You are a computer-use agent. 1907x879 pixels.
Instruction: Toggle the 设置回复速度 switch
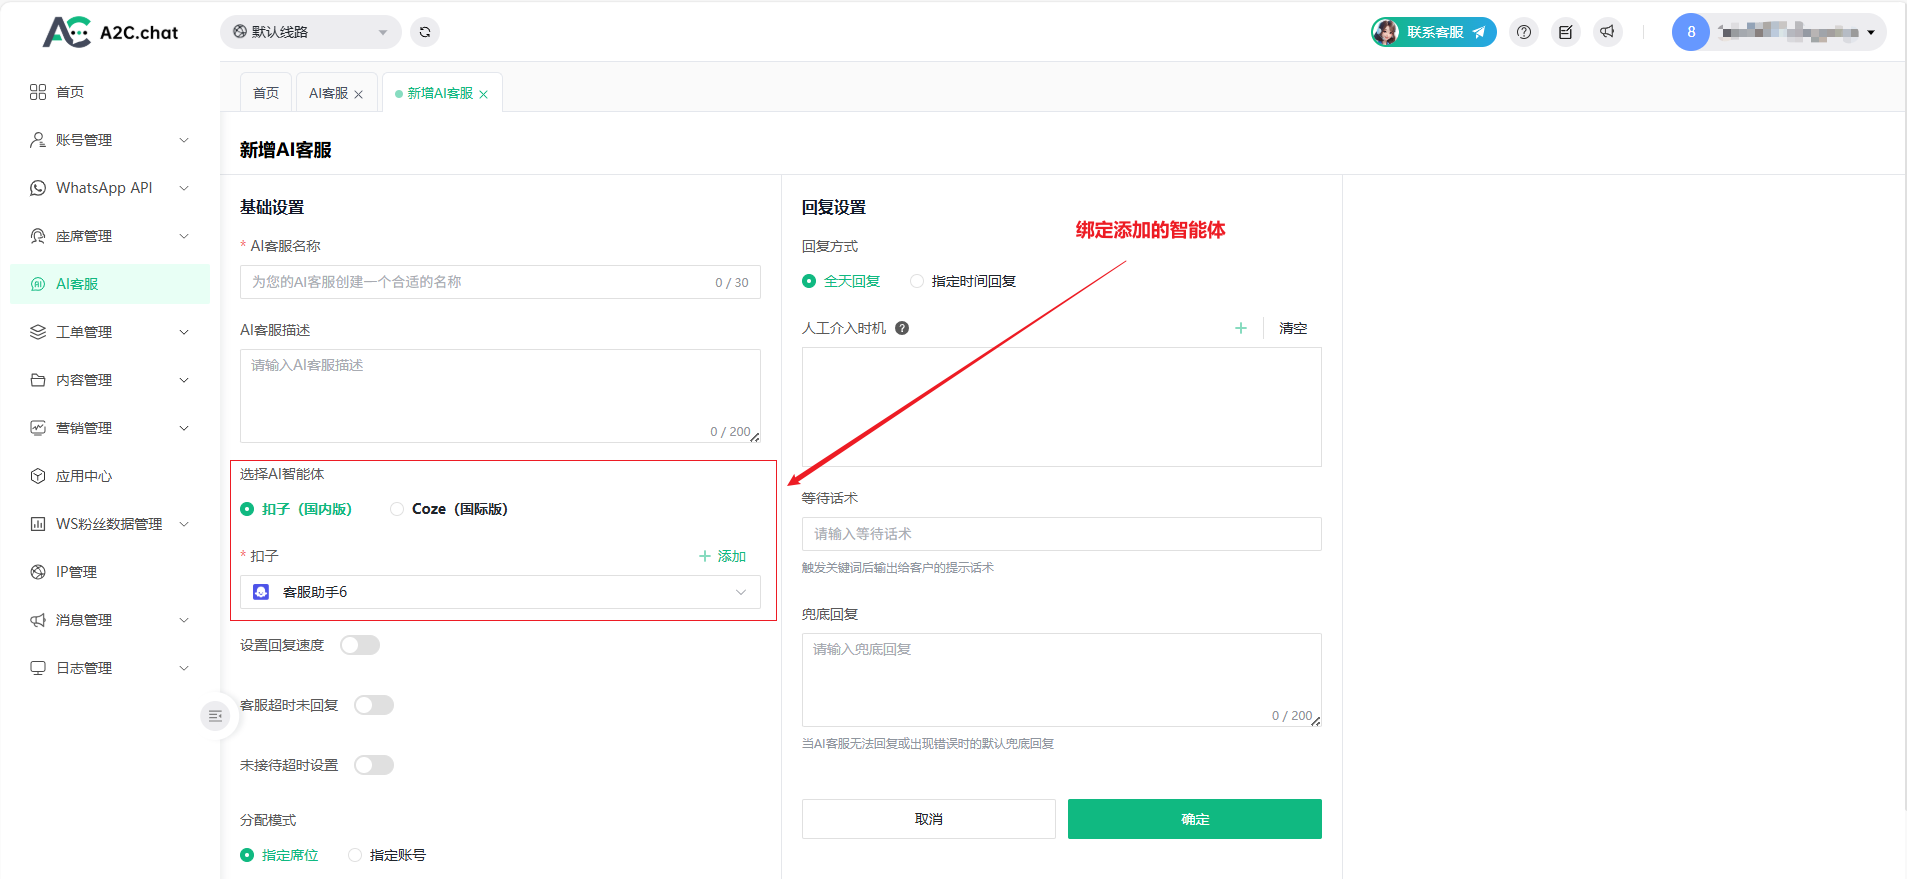(360, 645)
